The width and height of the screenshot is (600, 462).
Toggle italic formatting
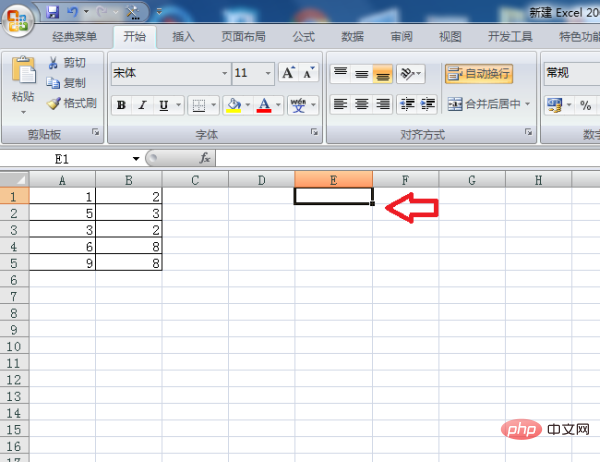pyautogui.click(x=142, y=105)
